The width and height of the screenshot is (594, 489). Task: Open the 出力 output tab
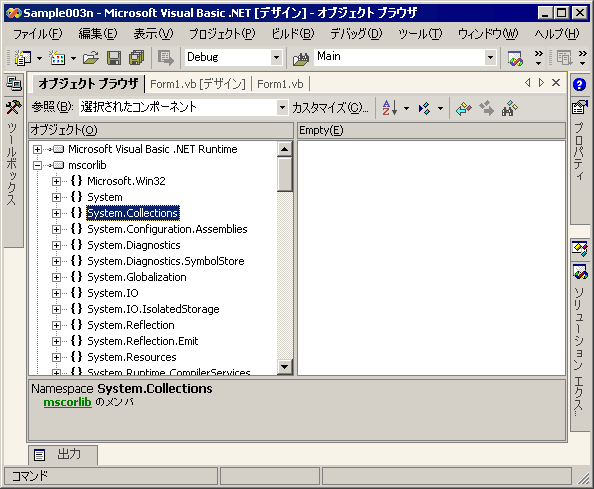tap(63, 455)
